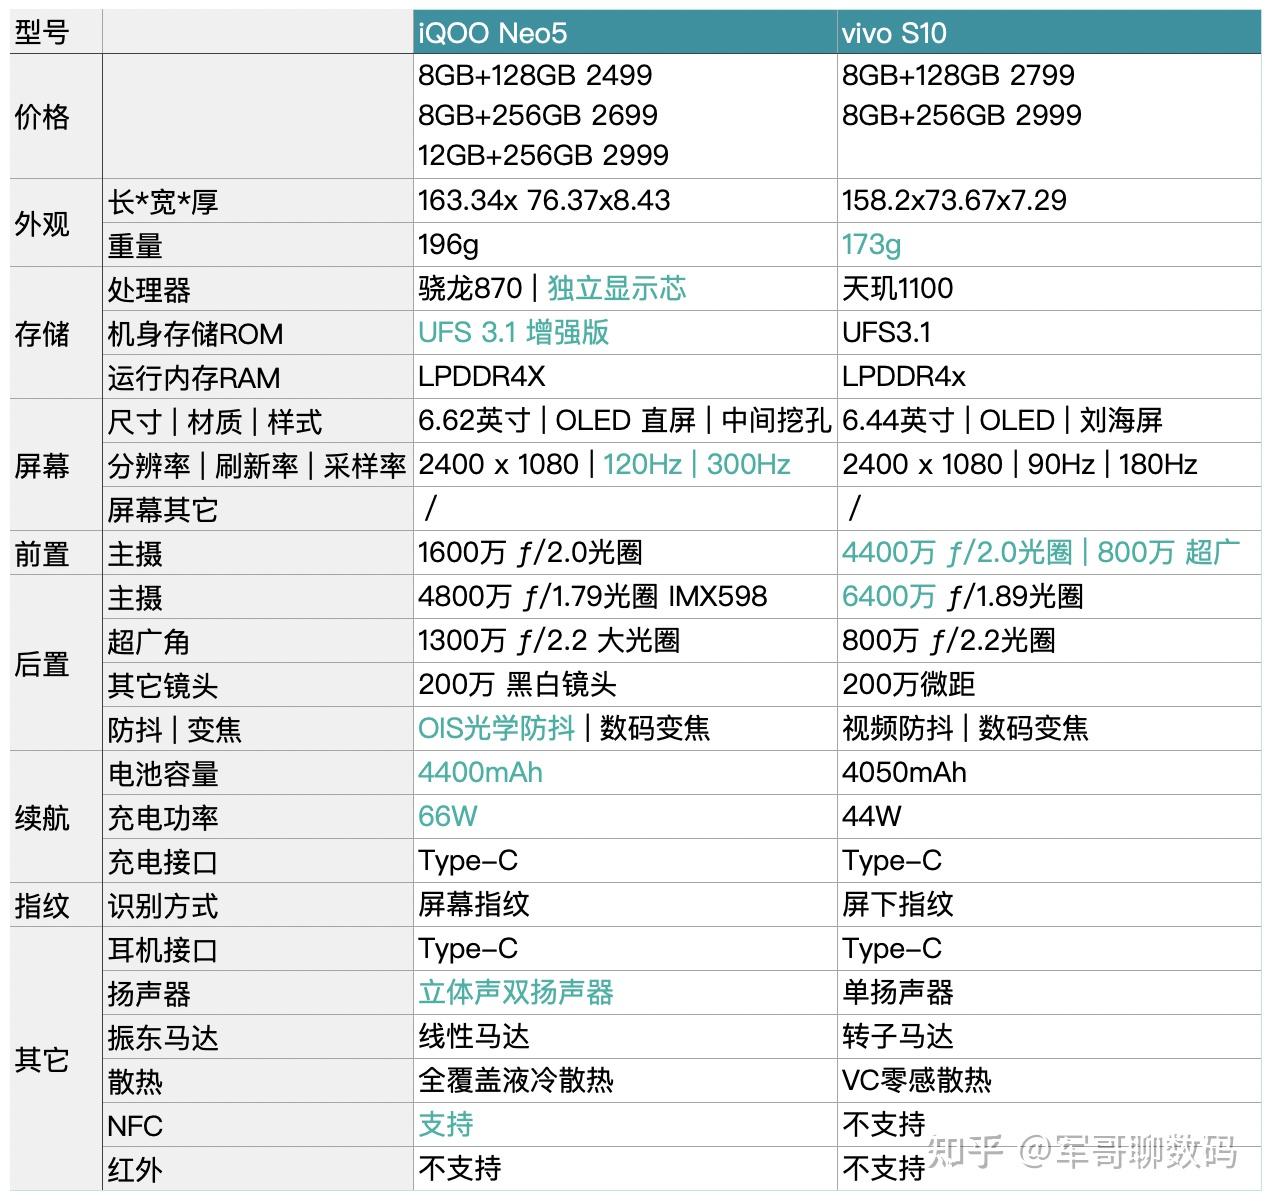Select the iQOO Neo5 column header
The image size is (1270, 1202).
(x=491, y=32)
